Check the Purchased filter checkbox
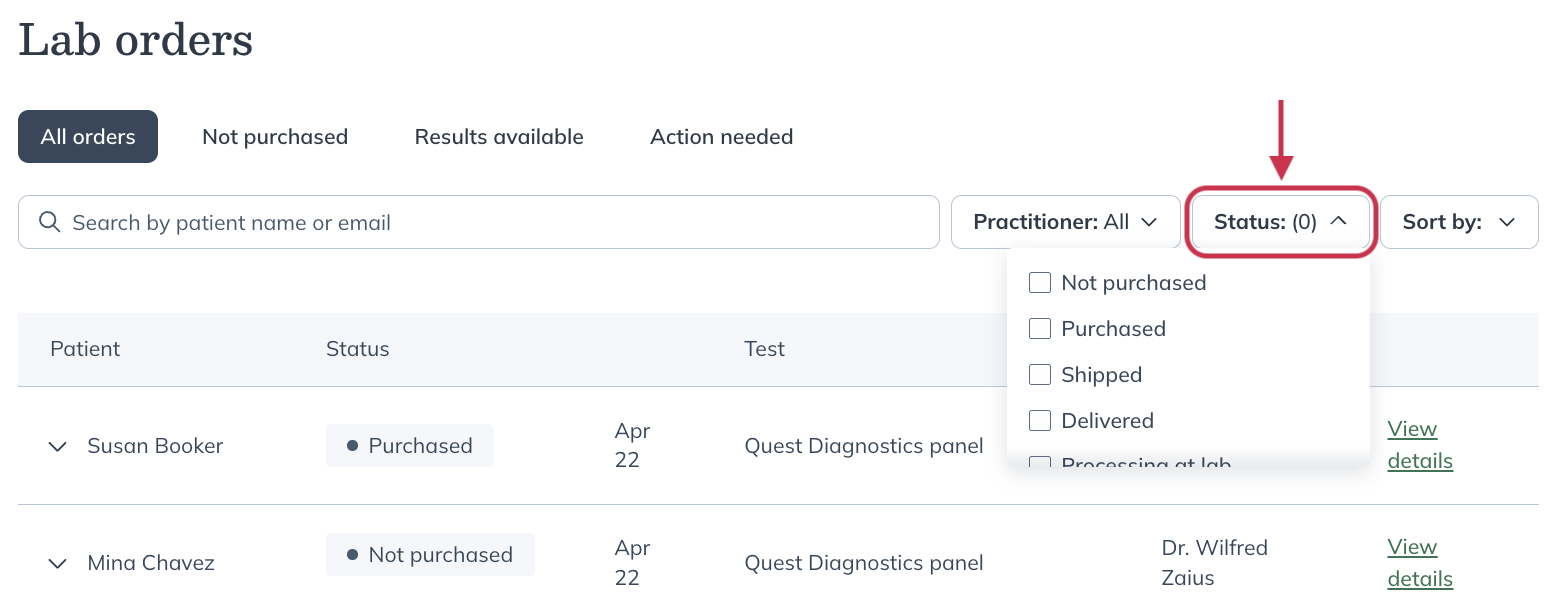The width and height of the screenshot is (1558, 616). [1040, 328]
